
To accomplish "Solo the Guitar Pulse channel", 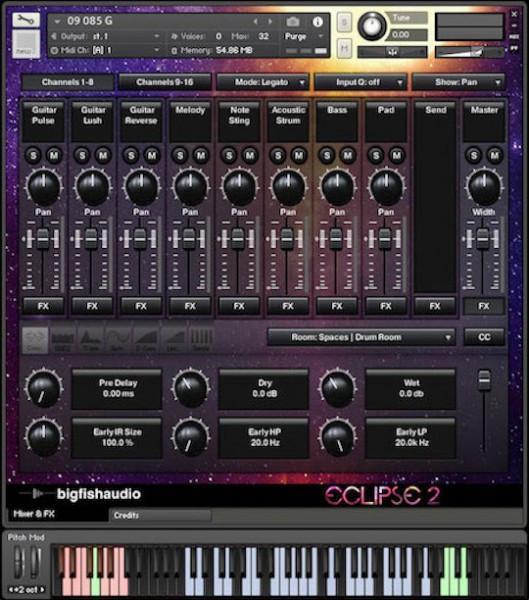I will 33,155.
